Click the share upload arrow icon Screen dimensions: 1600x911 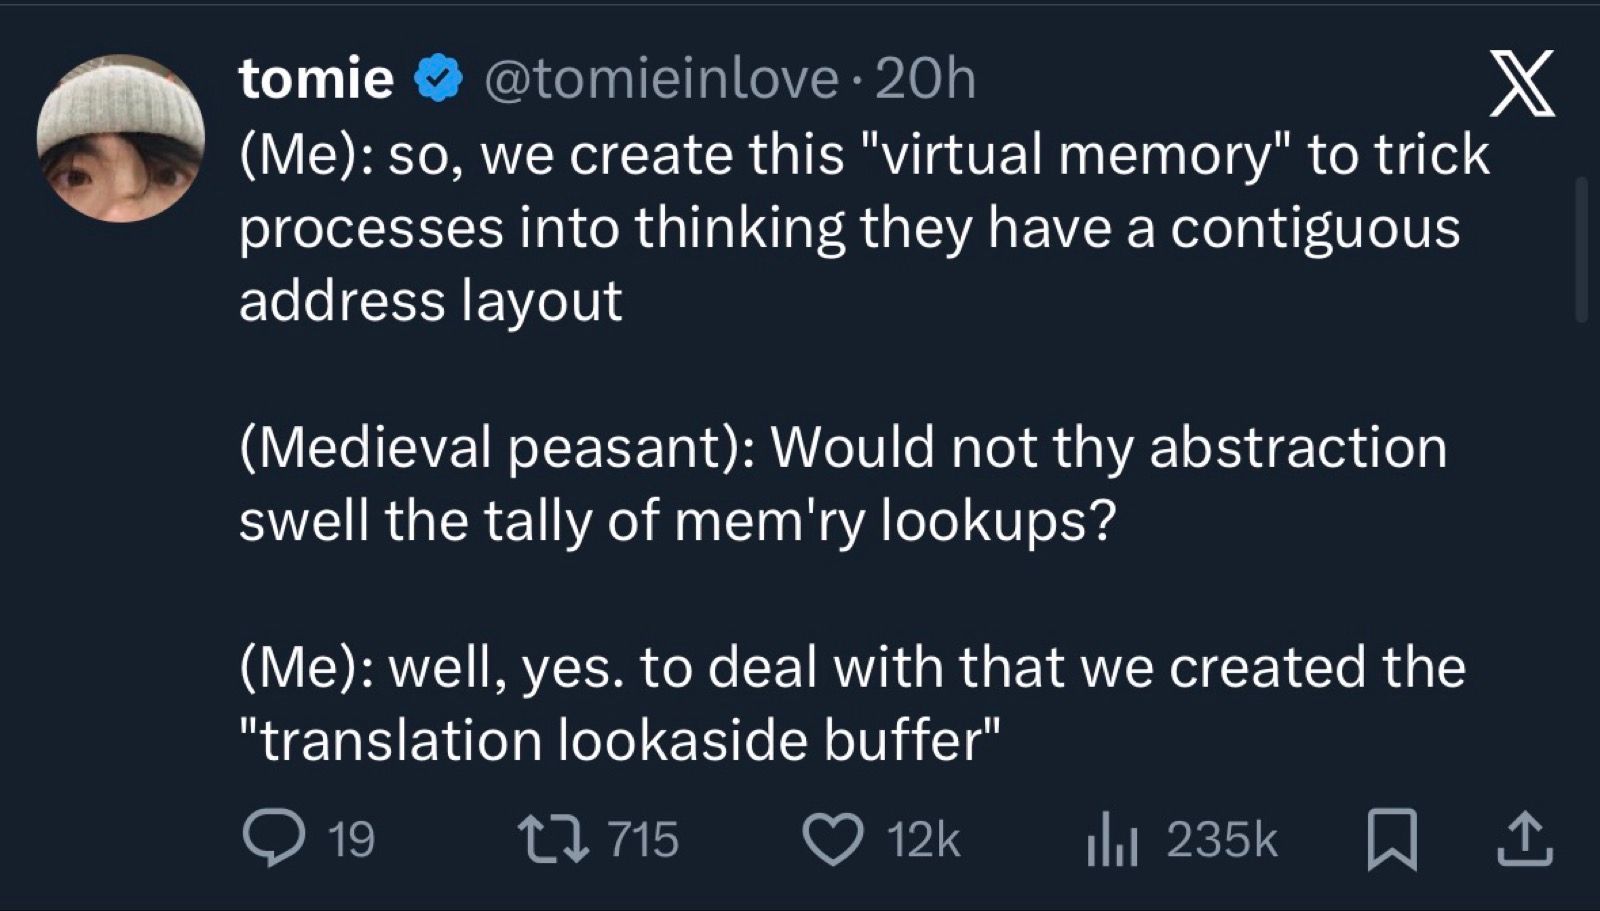pyautogui.click(x=1524, y=839)
